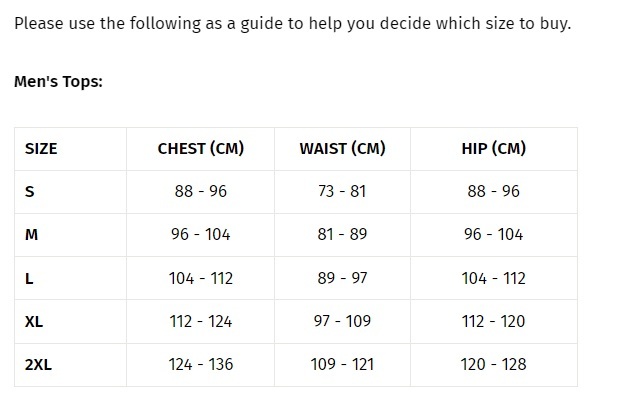This screenshot has width=642, height=415.
Task: Select the chest measurement for size L
Action: (x=201, y=279)
